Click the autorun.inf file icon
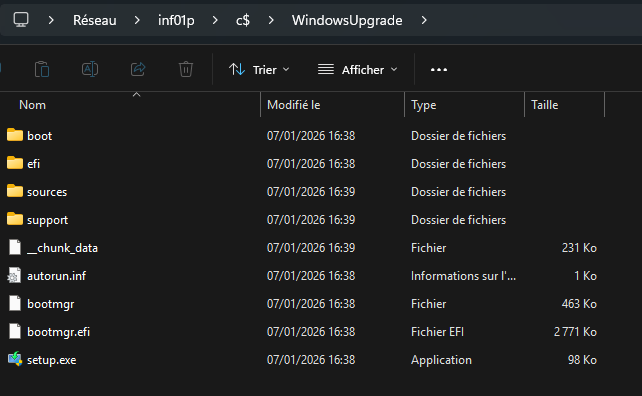 (x=15, y=276)
